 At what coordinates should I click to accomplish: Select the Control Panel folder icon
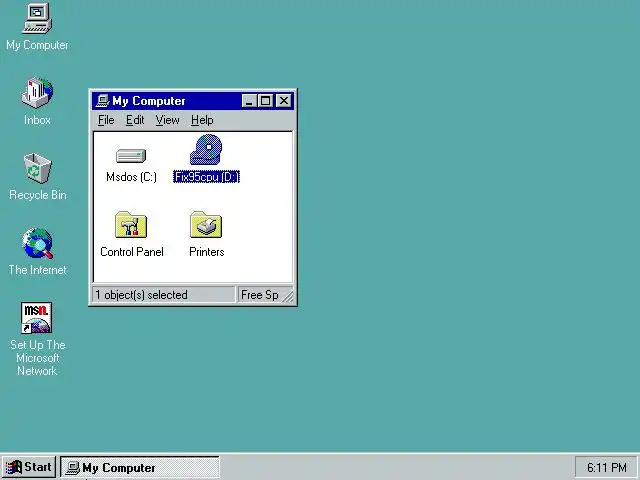tap(131, 224)
